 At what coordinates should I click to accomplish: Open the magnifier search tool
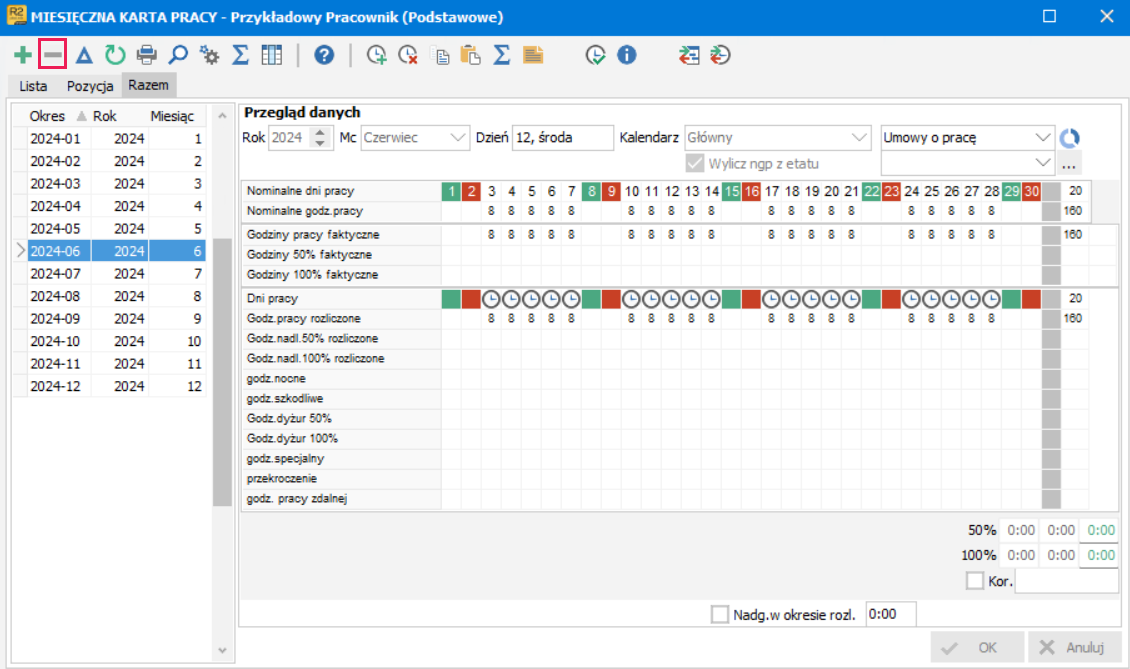coord(178,55)
